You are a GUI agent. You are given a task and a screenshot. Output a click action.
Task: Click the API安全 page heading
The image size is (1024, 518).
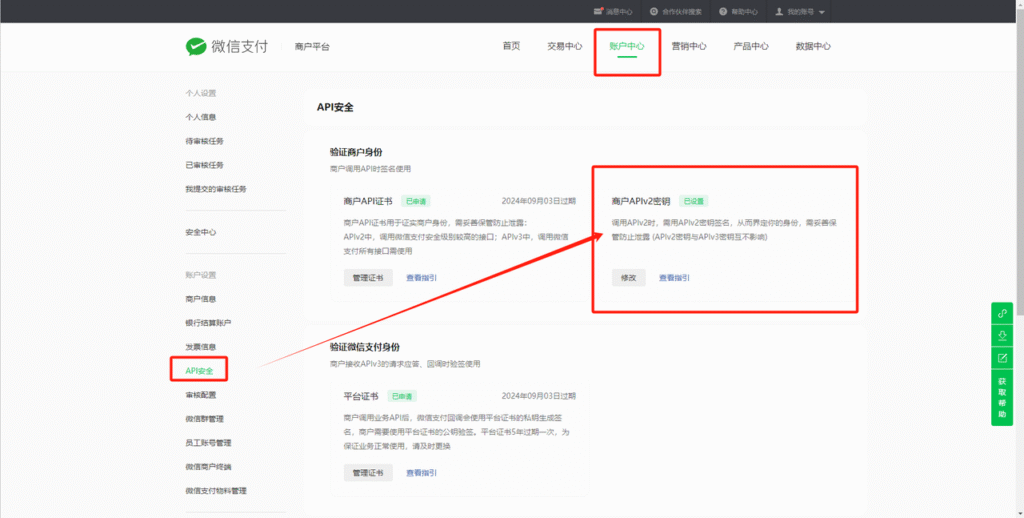tap(335, 107)
